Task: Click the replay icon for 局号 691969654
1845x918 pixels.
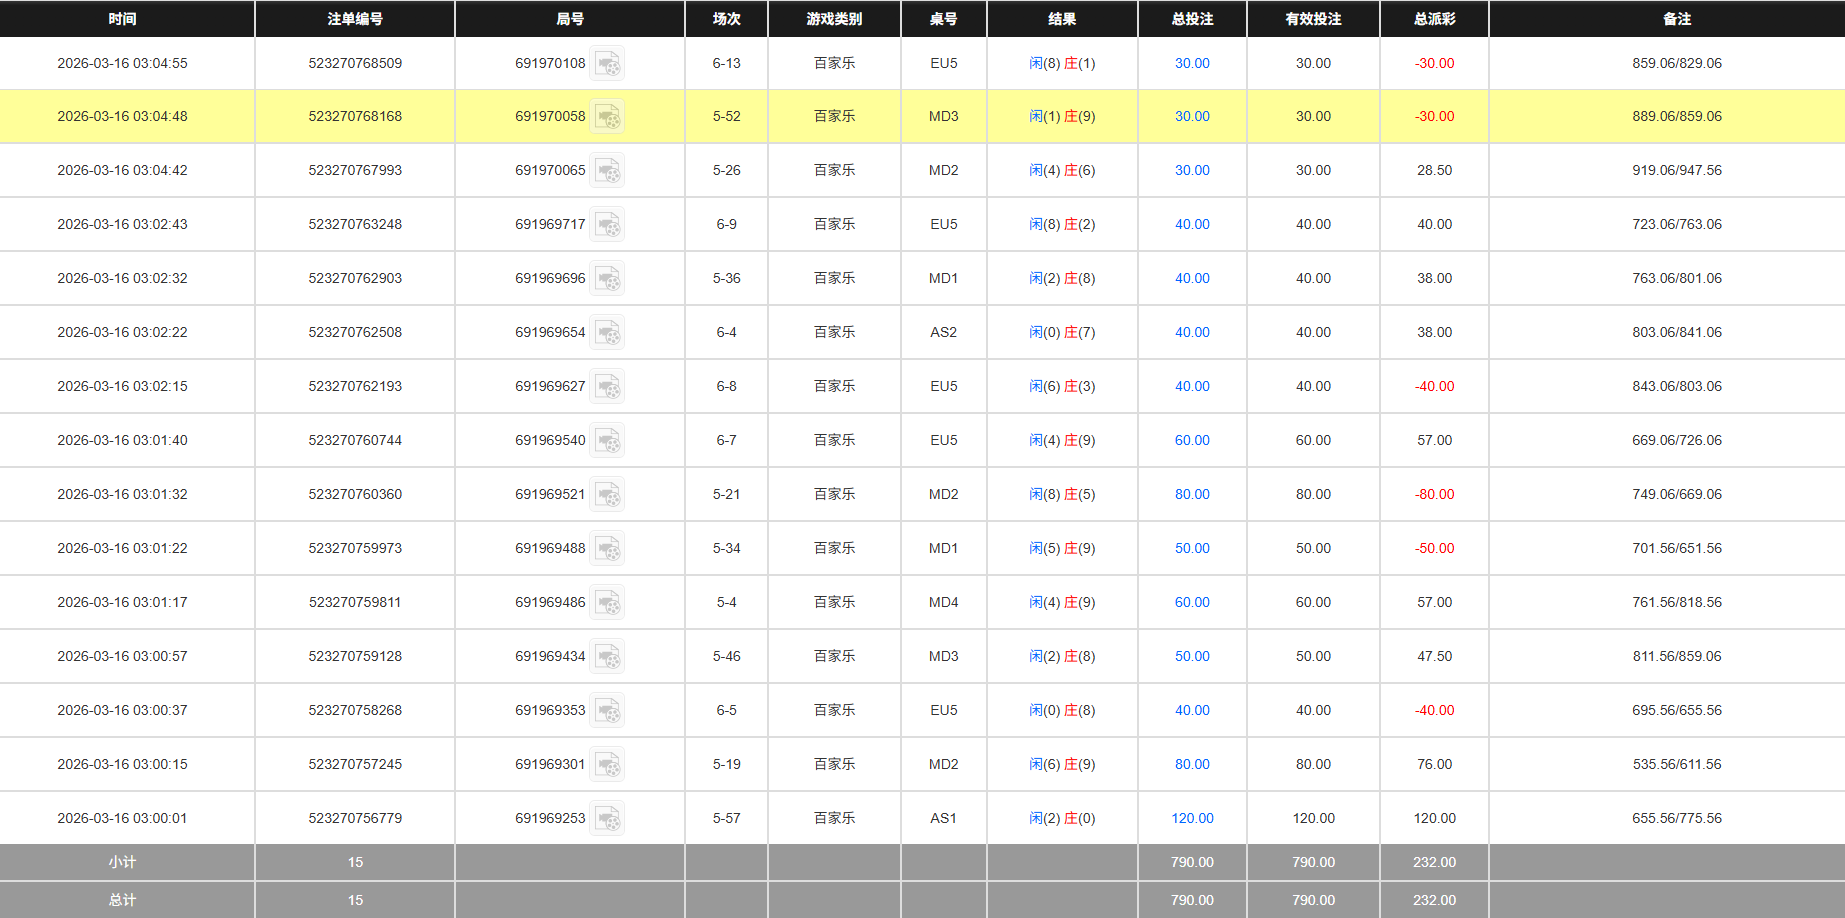Action: [x=608, y=332]
